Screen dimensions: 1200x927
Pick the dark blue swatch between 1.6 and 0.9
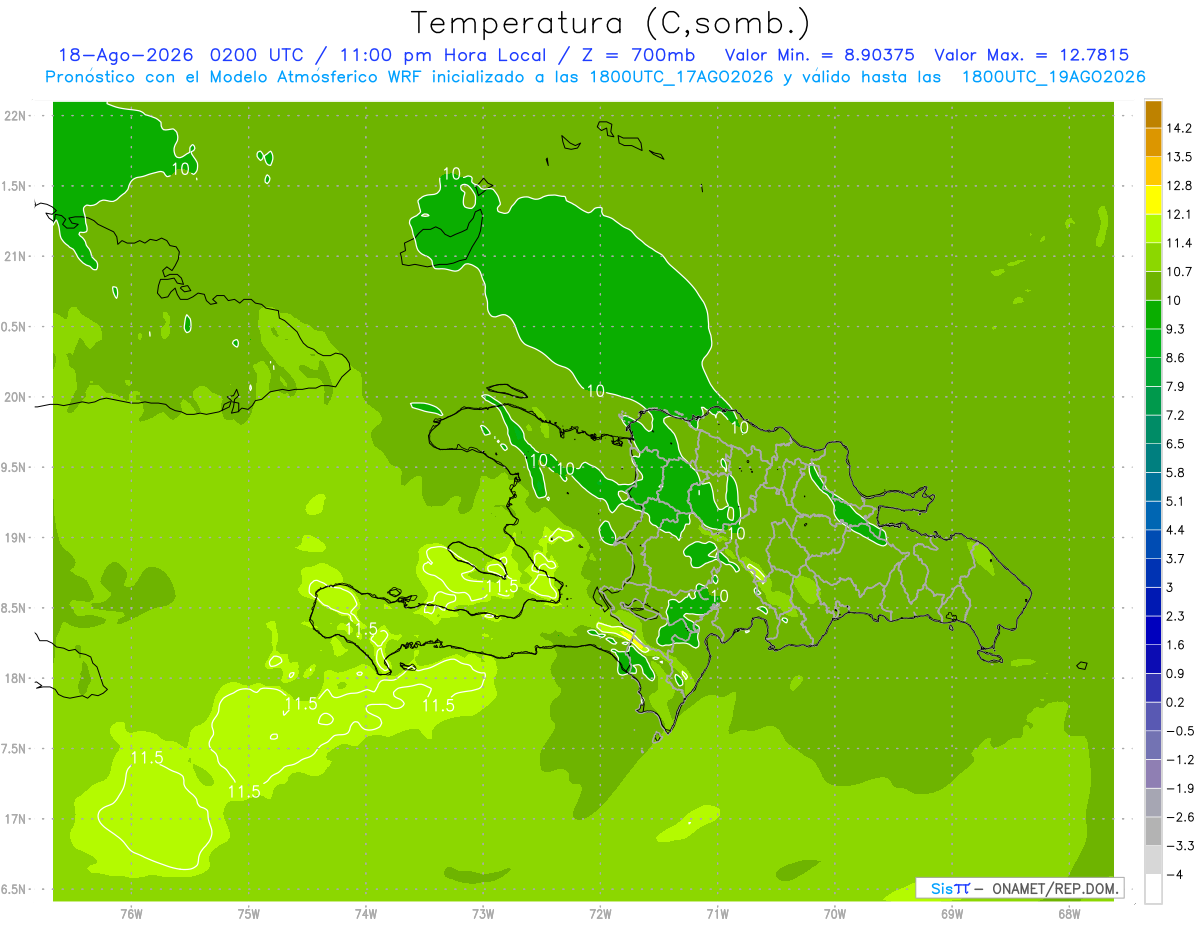1153,659
